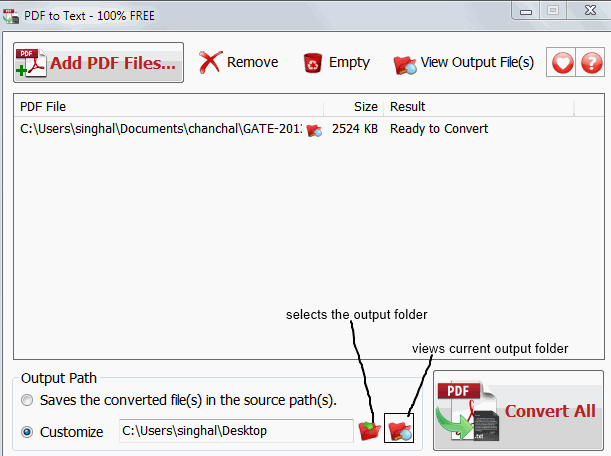Click the Ready to Convert status

pos(439,129)
